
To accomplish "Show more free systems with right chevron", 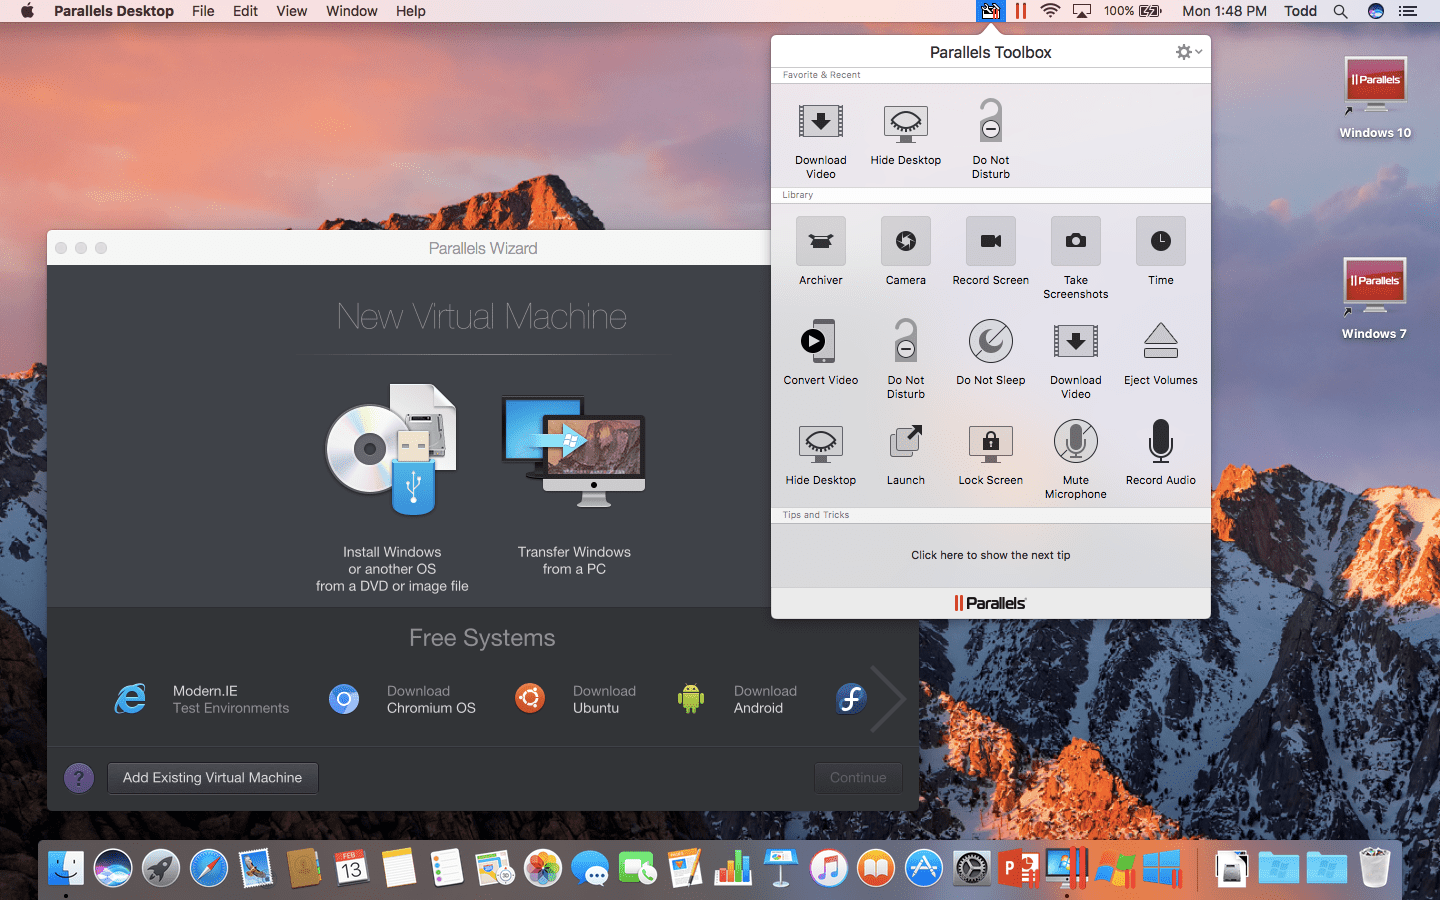I will point(888,699).
